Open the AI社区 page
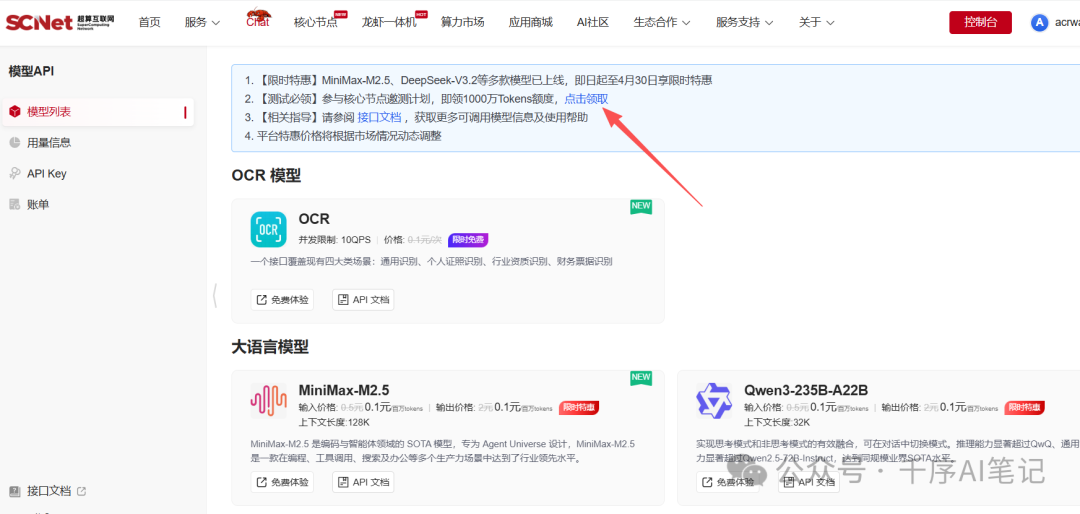The width and height of the screenshot is (1080, 514). (x=593, y=23)
